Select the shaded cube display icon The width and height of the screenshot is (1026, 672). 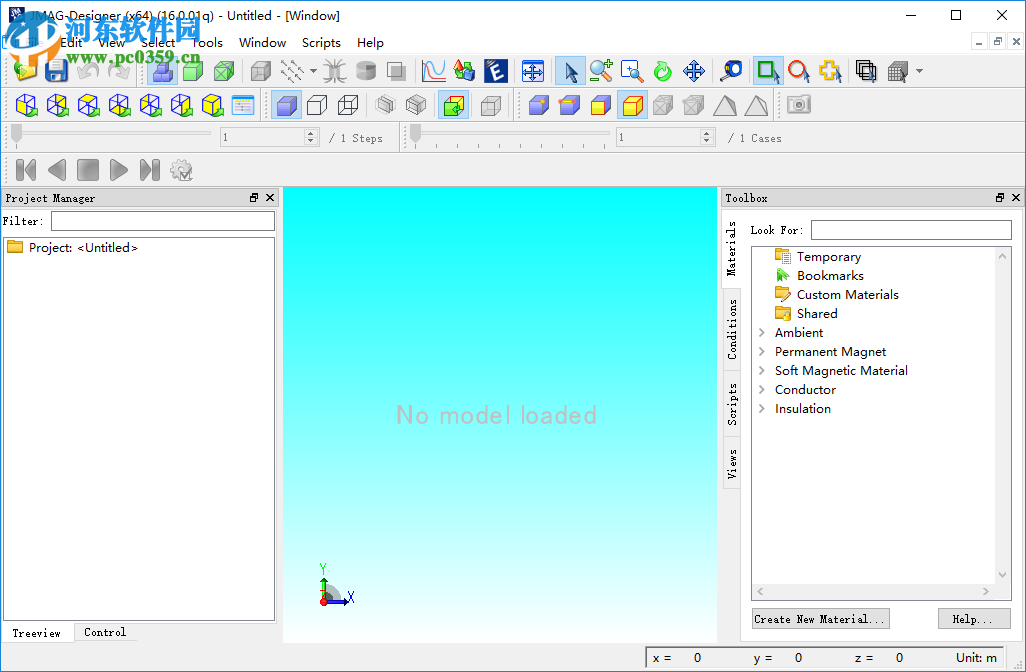point(286,105)
